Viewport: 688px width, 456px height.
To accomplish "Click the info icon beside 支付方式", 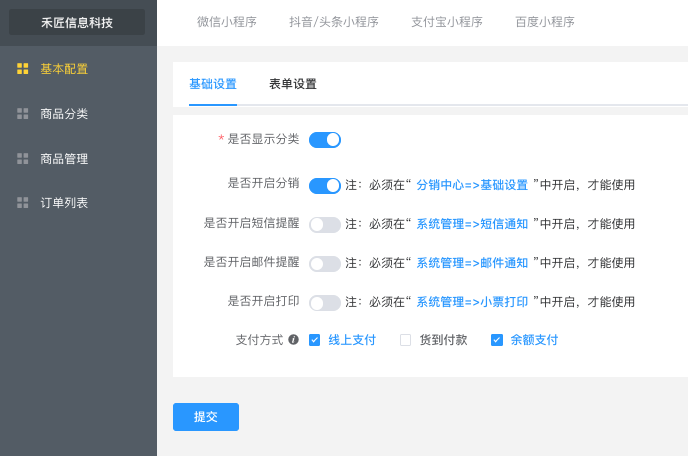I will pyautogui.click(x=294, y=339).
